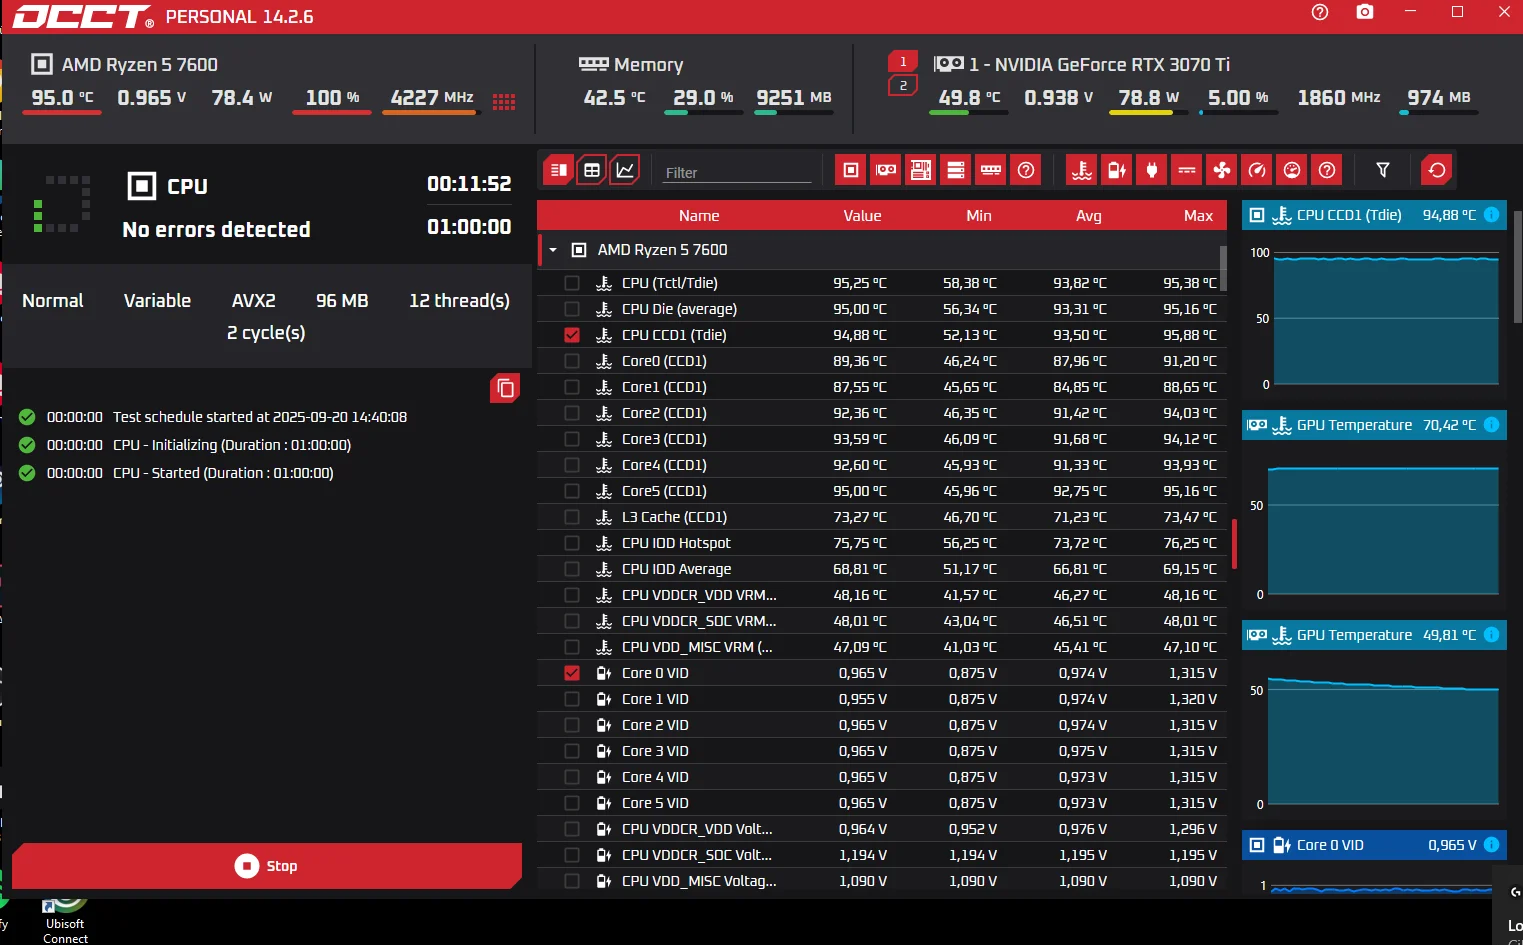Toggle the speedometer sensor type filter
This screenshot has height=945, width=1523.
click(1257, 170)
